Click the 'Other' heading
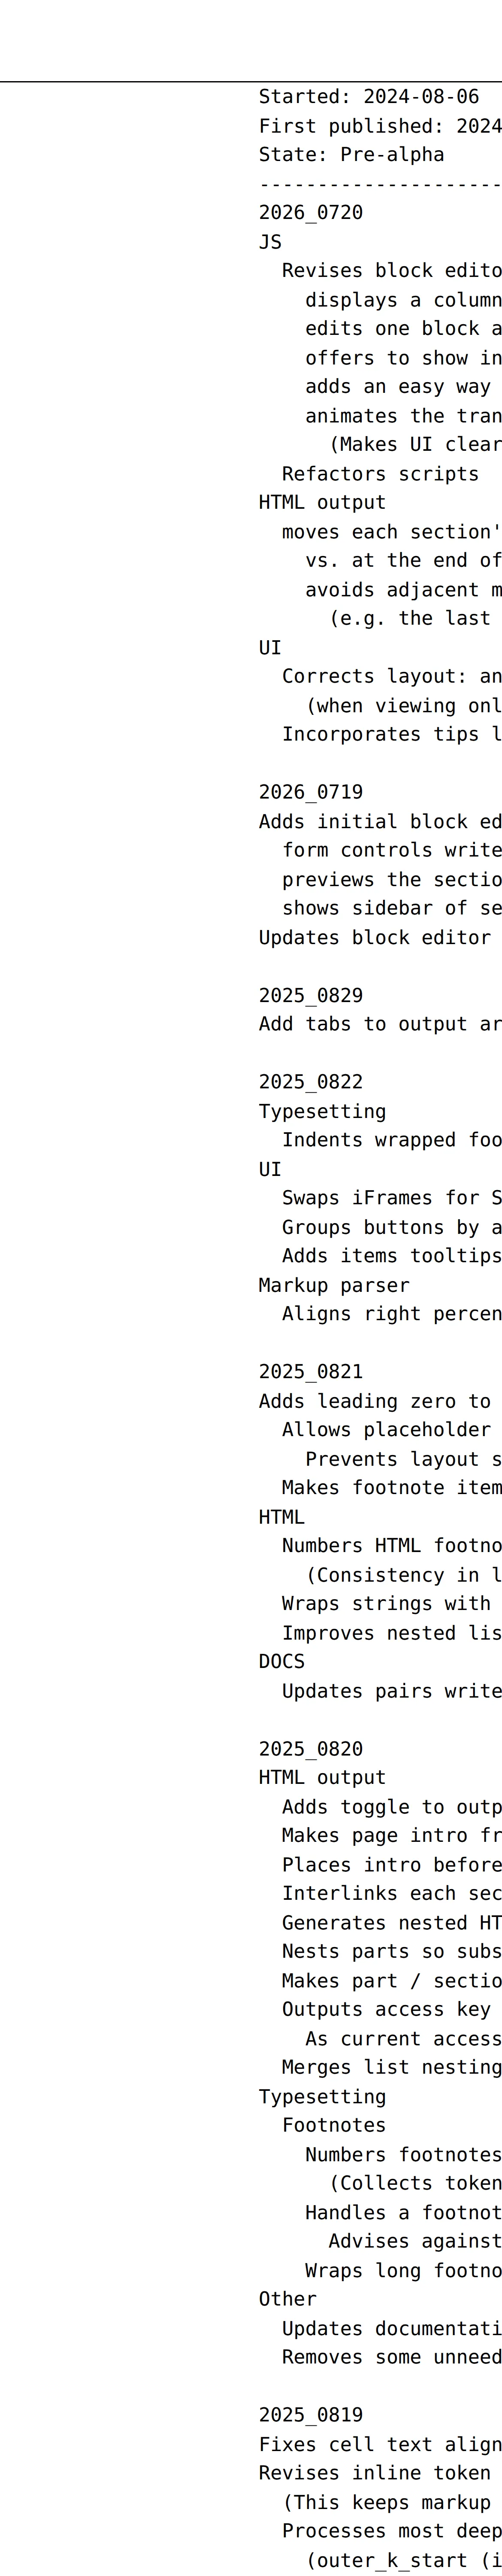This screenshot has width=502, height=2576. coord(288,2299)
